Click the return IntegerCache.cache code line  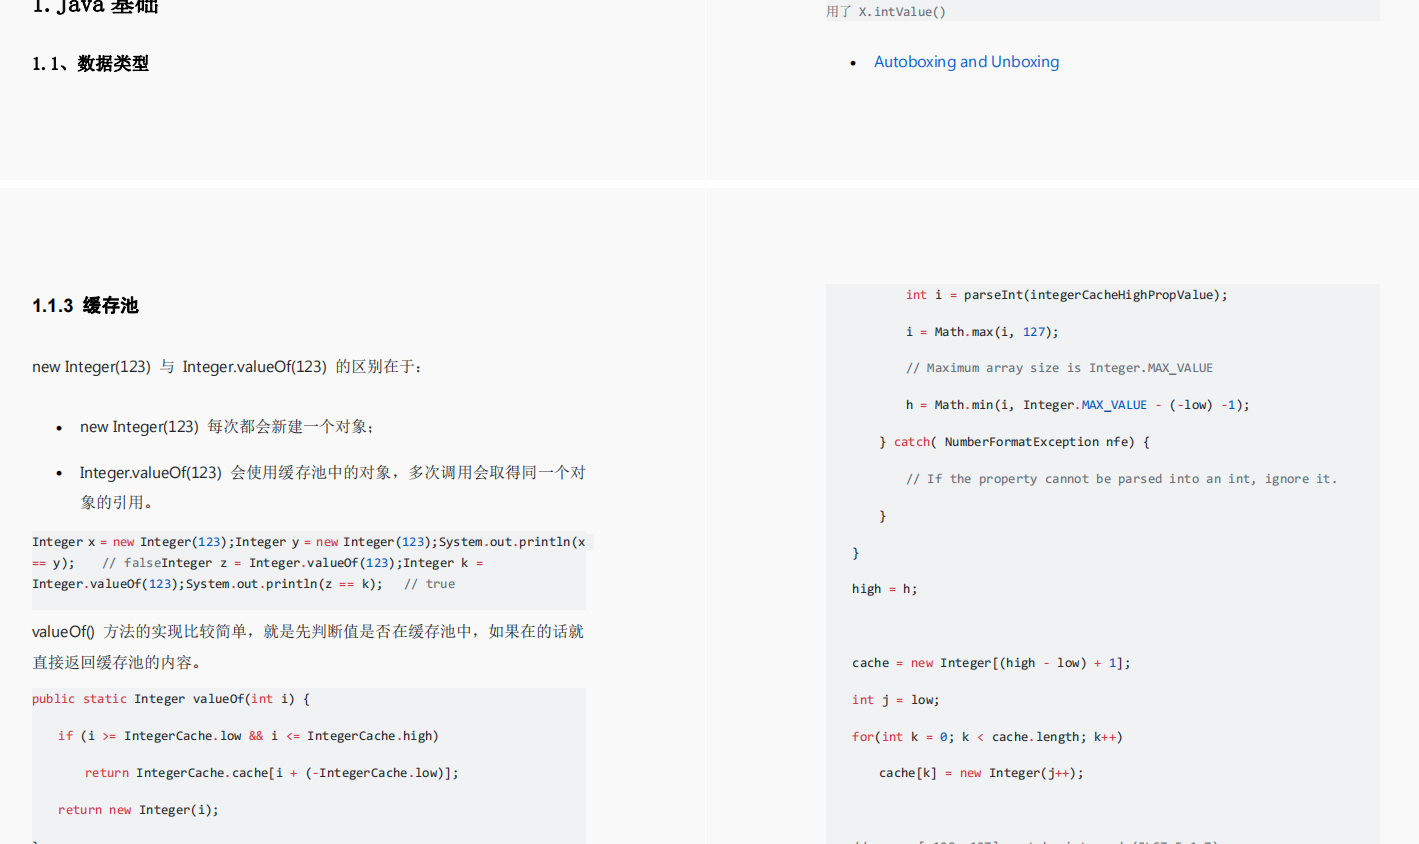tap(271, 773)
